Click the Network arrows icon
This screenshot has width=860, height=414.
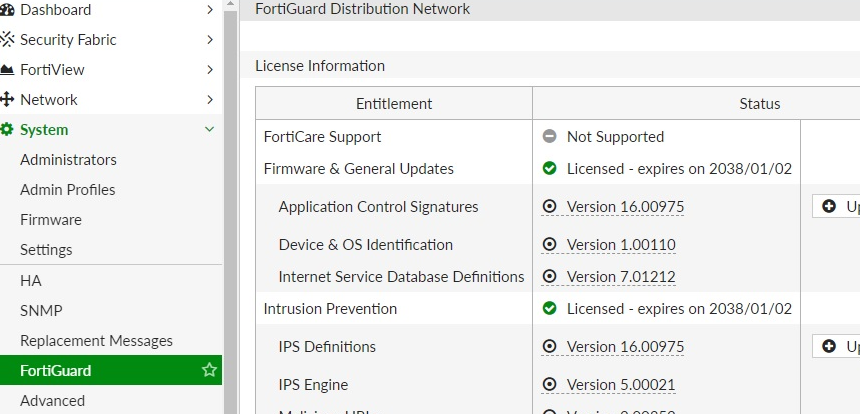(x=7, y=100)
